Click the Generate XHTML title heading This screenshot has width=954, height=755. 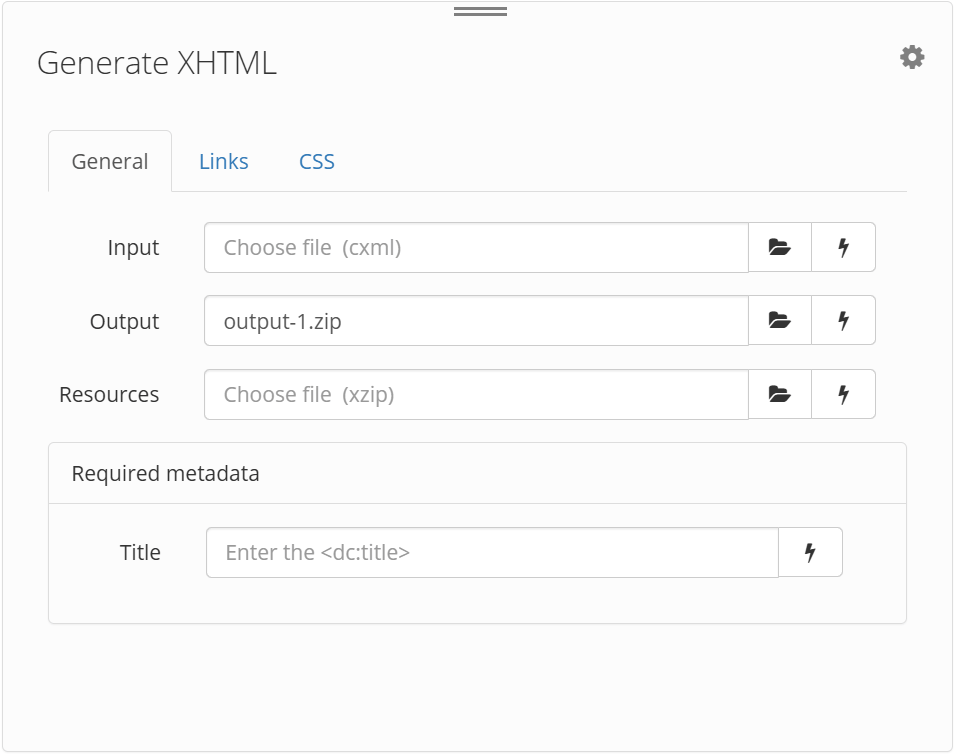tap(155, 64)
